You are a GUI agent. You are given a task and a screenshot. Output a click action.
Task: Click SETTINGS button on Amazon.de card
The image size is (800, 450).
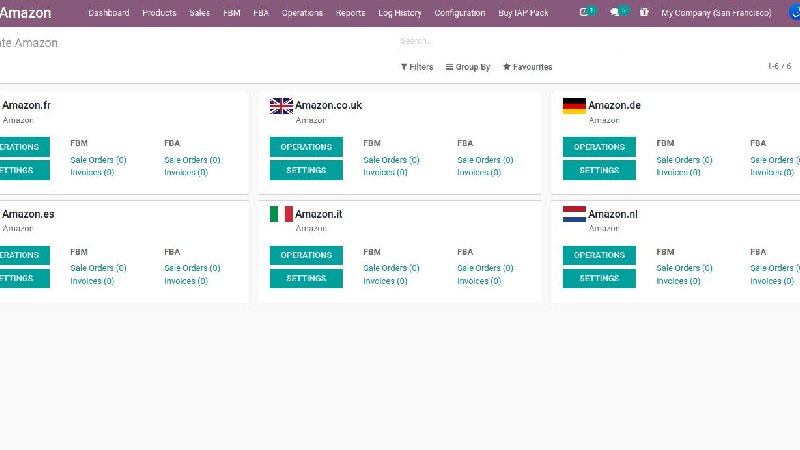pos(599,170)
